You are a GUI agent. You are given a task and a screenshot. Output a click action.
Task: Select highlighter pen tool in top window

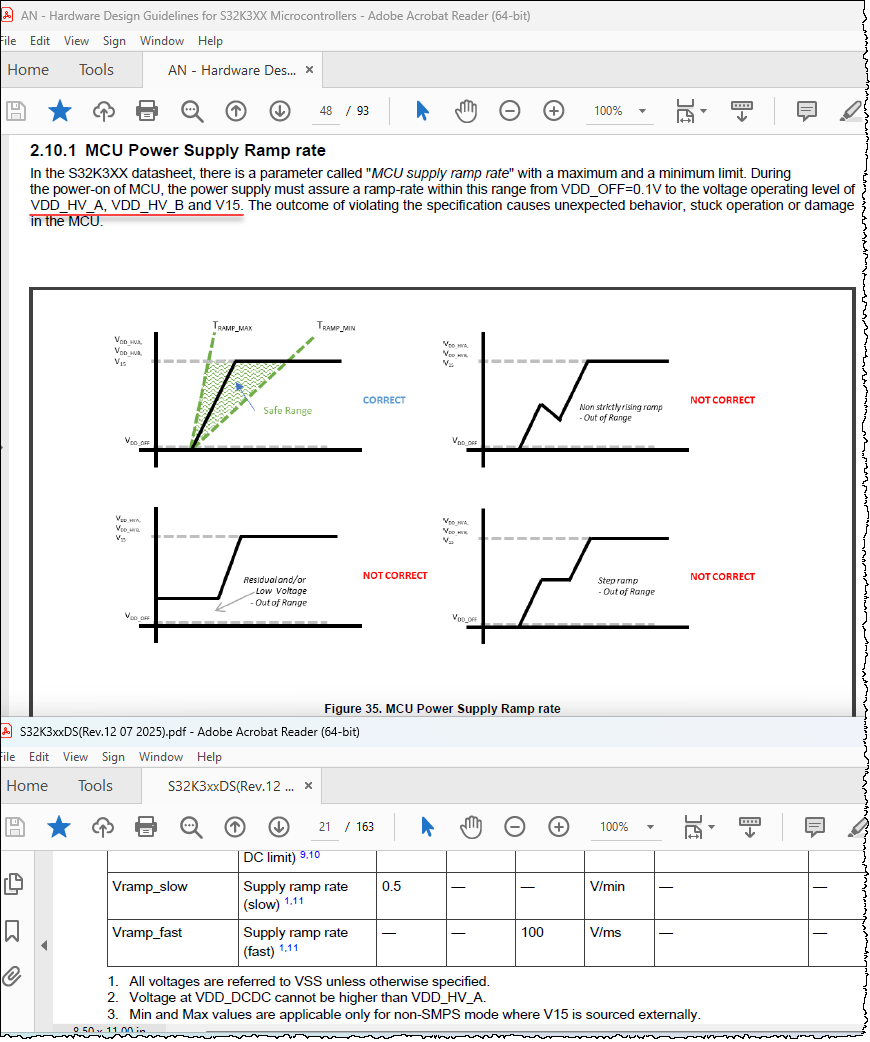(x=851, y=111)
